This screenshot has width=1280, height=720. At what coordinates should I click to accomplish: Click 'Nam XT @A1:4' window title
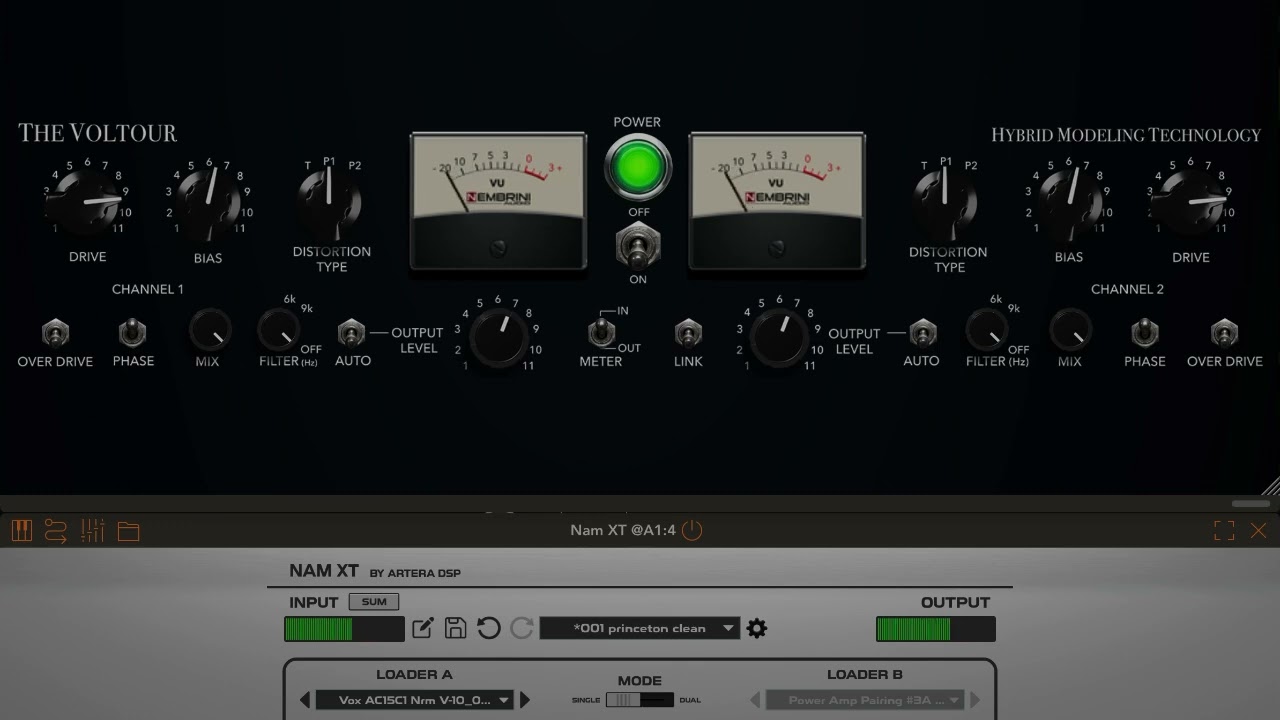tap(623, 530)
